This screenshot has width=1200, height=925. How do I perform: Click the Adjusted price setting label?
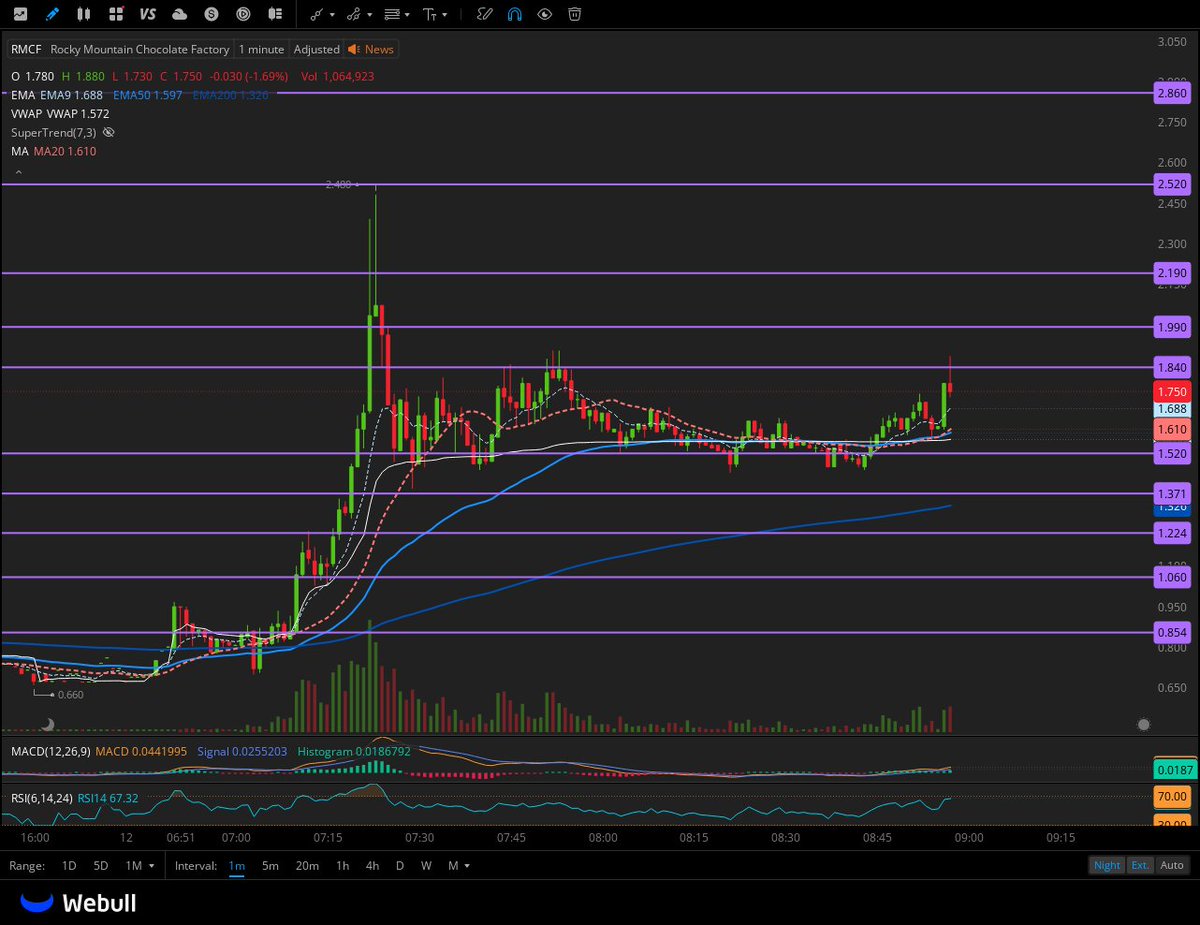(x=316, y=49)
